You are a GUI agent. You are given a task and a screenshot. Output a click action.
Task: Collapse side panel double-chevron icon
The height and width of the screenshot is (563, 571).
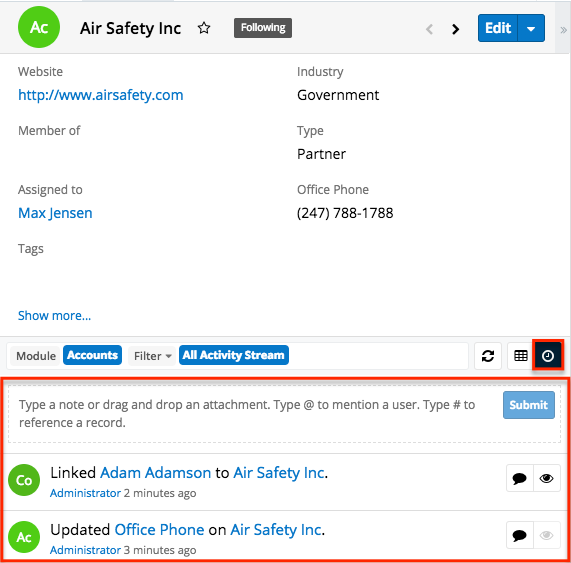(563, 30)
